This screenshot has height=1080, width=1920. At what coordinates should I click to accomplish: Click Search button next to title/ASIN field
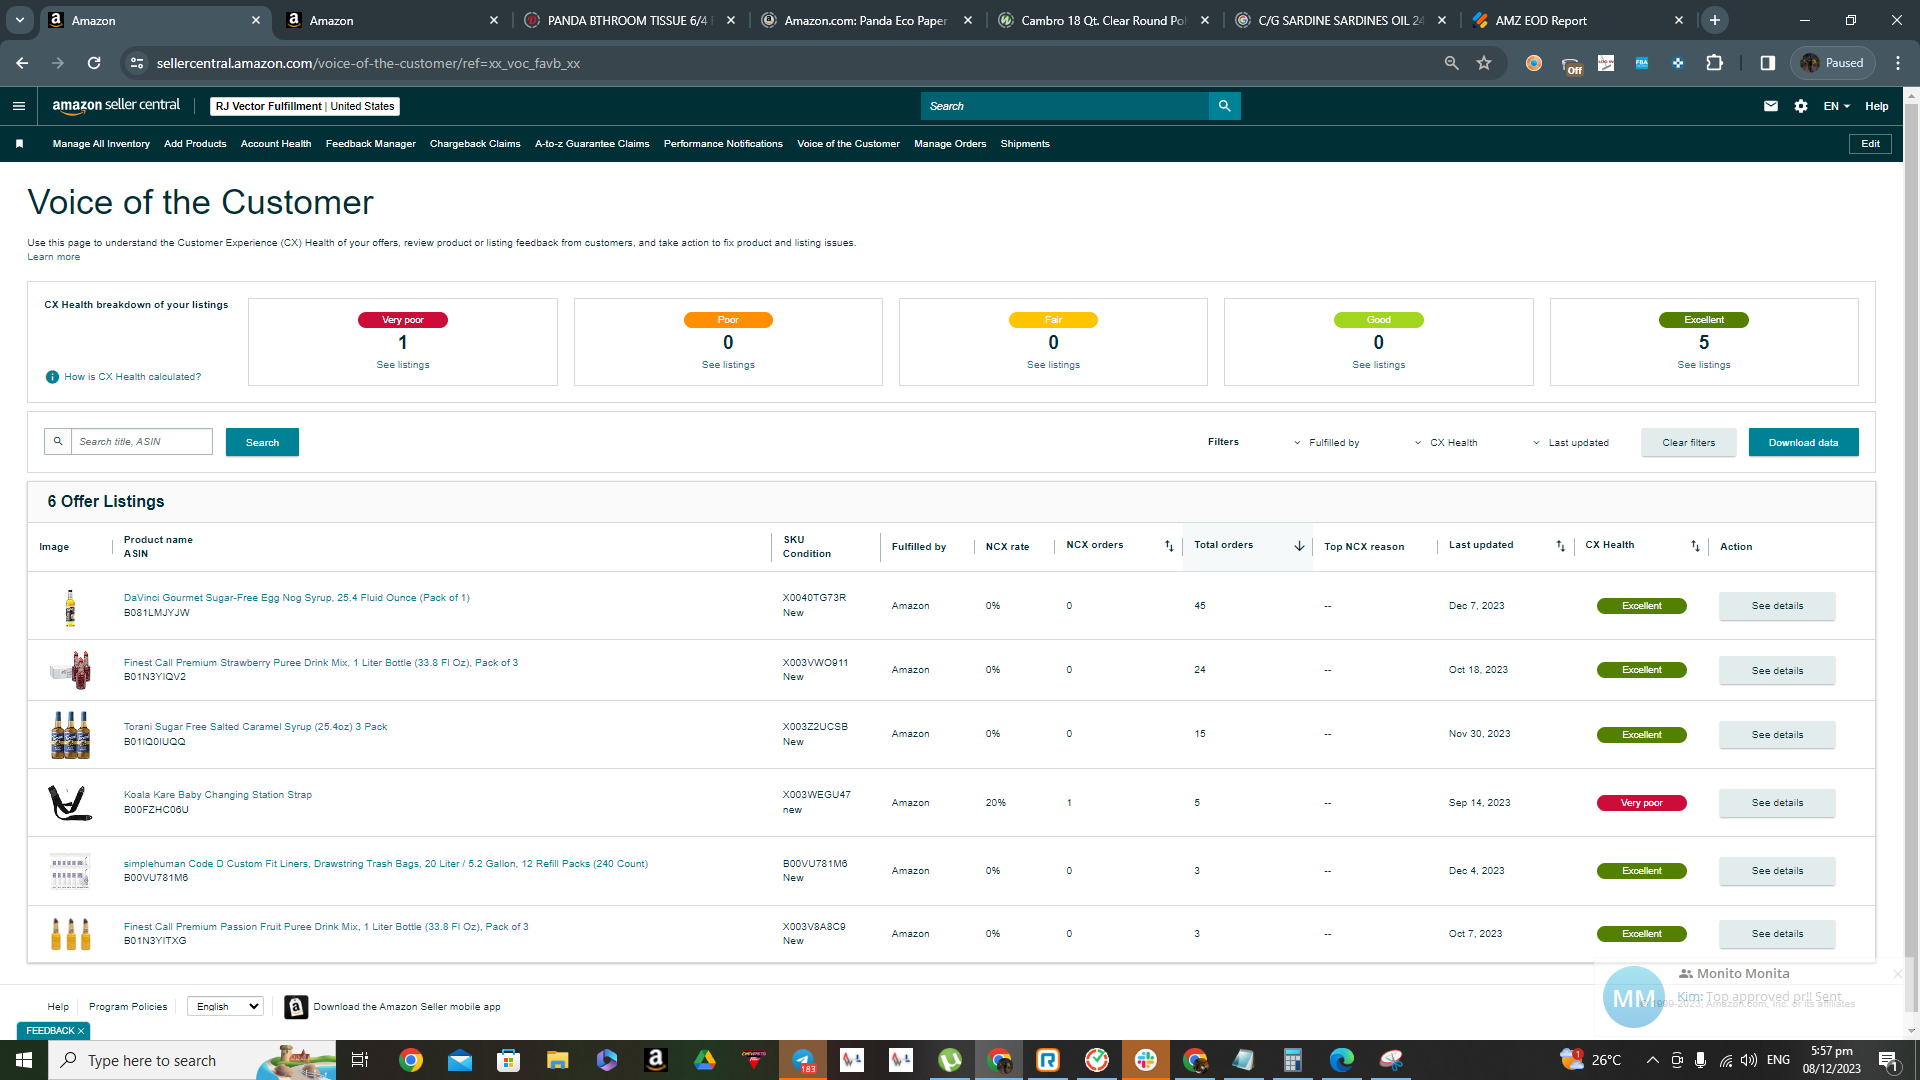[262, 443]
